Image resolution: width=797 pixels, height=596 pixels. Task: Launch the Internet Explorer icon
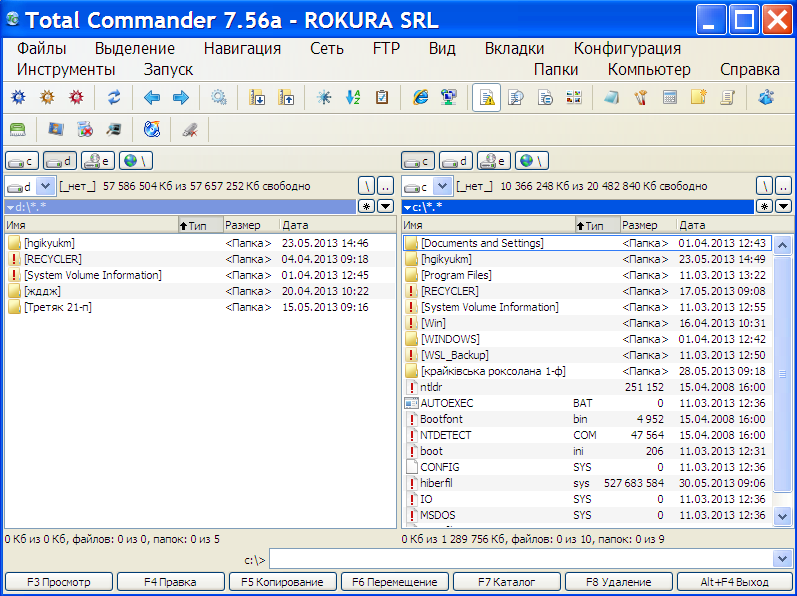(420, 97)
